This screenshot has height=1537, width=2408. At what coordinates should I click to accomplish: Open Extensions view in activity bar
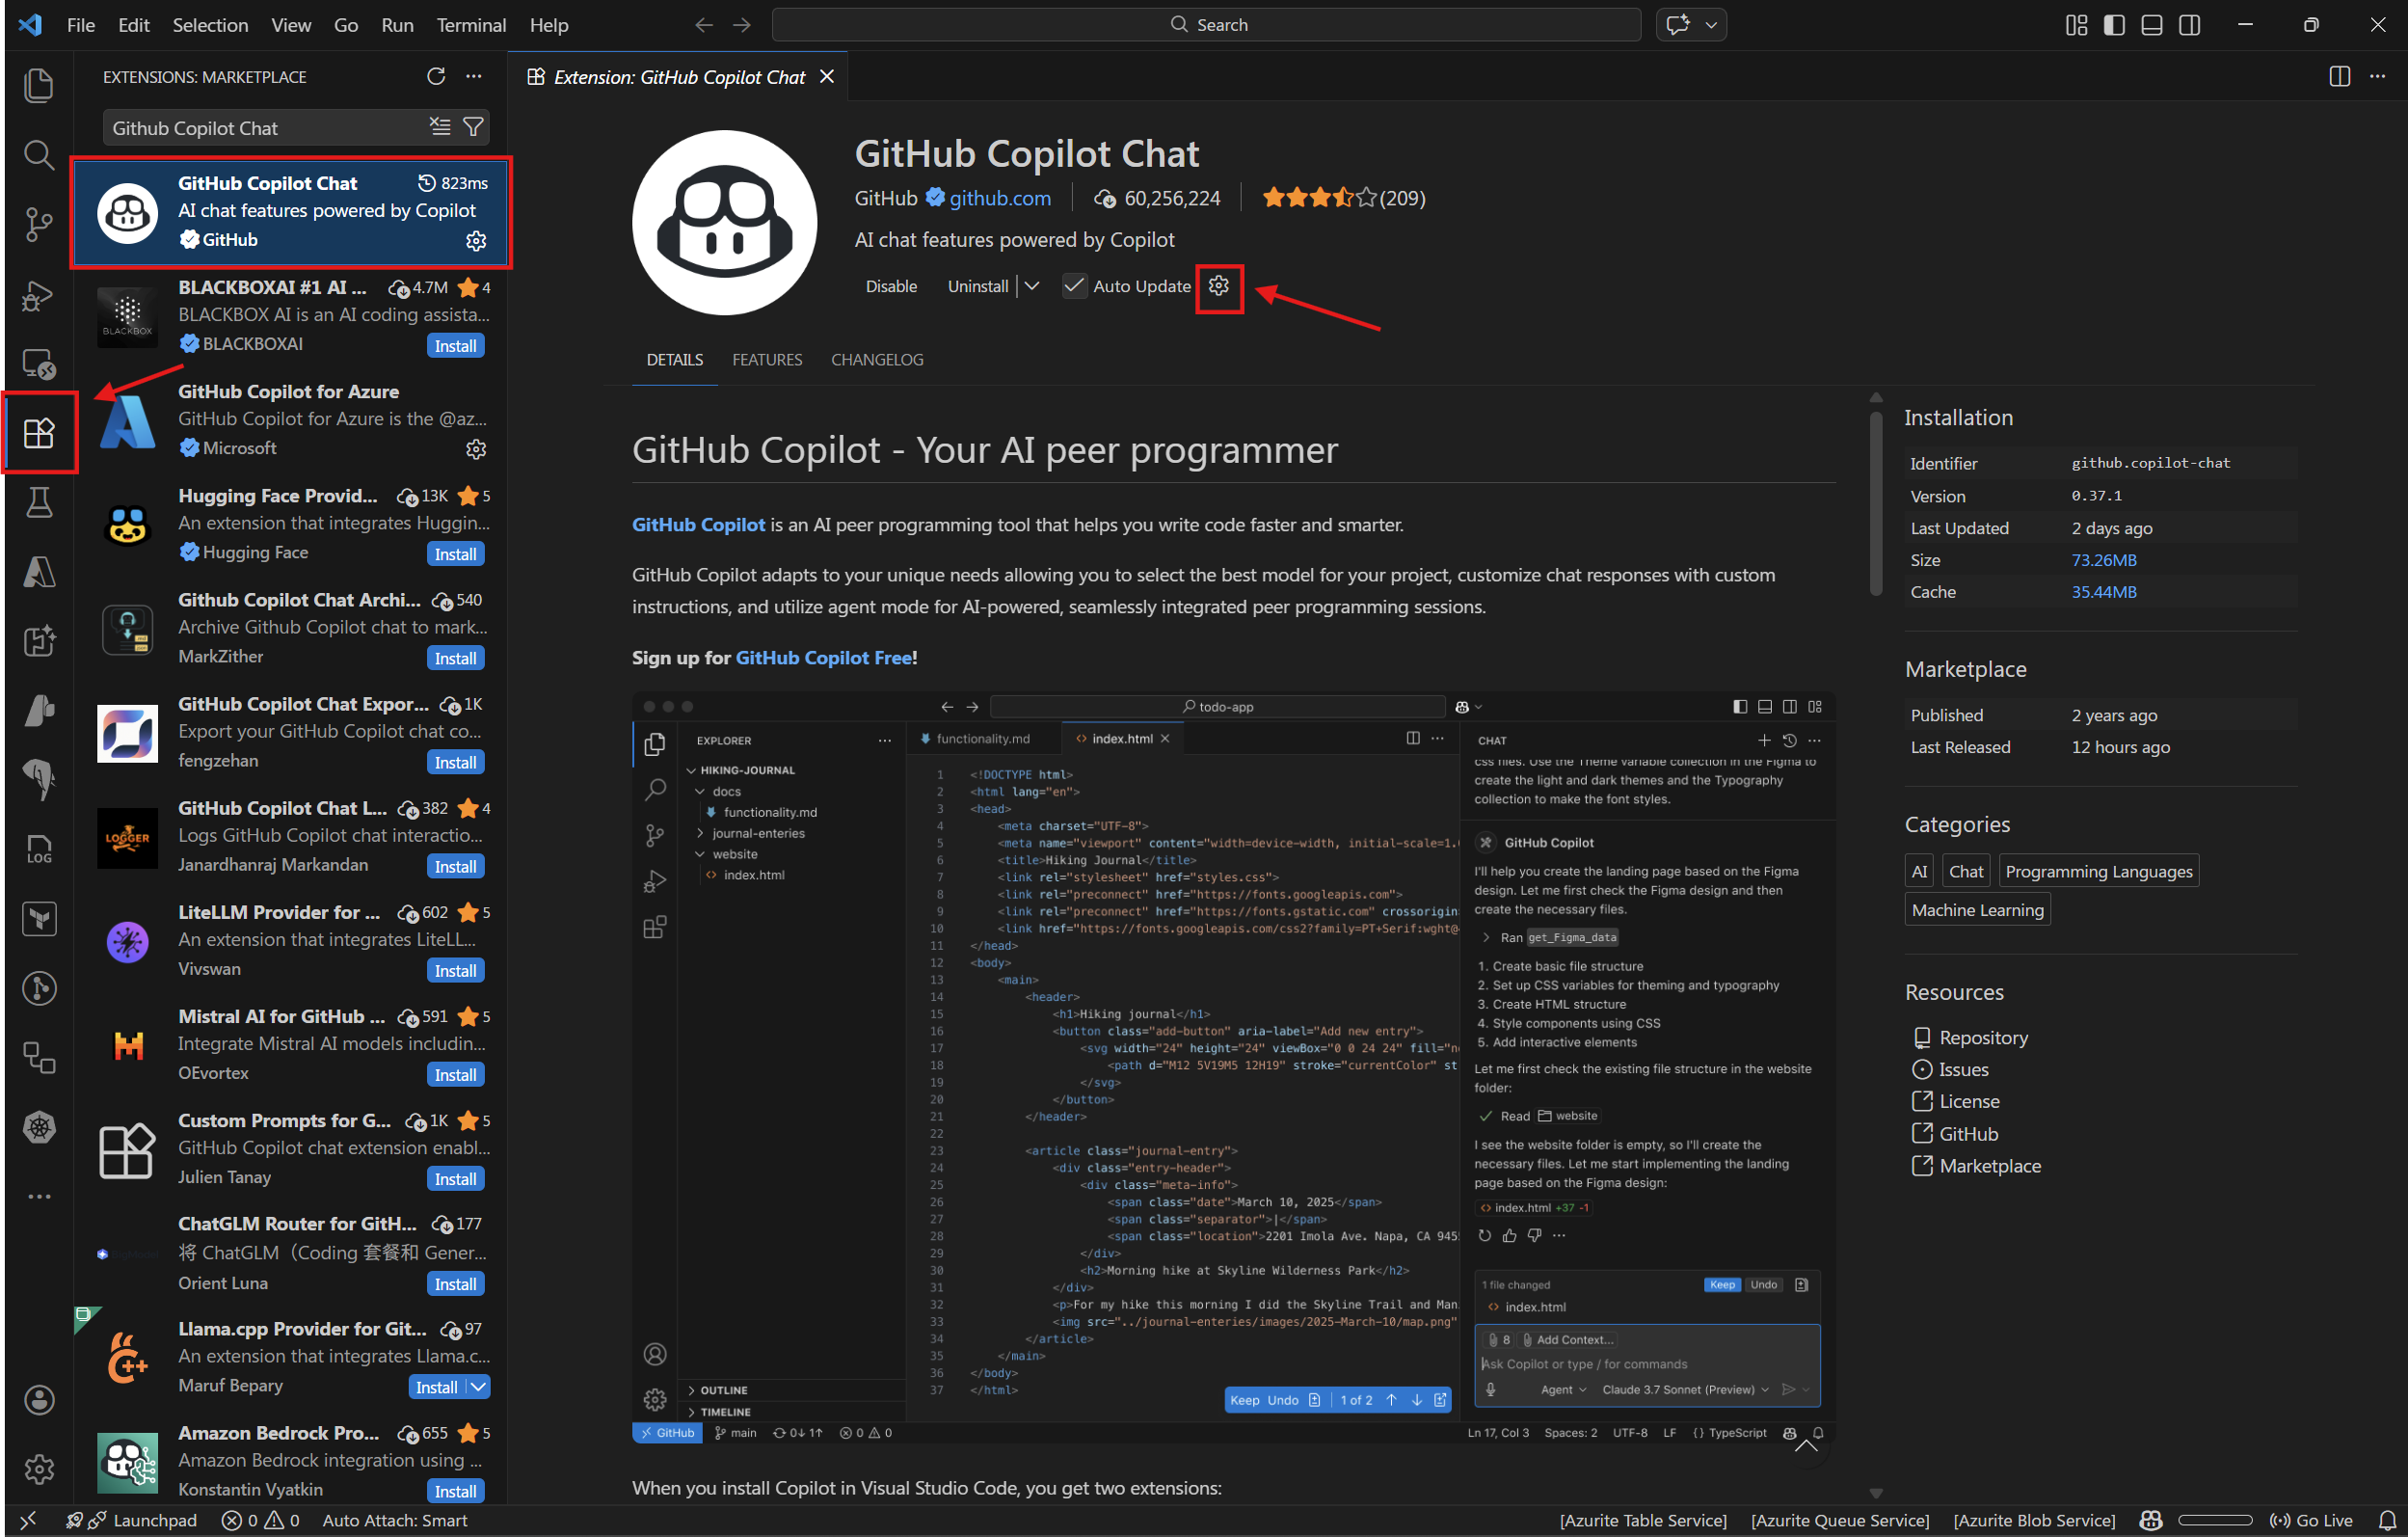39,433
